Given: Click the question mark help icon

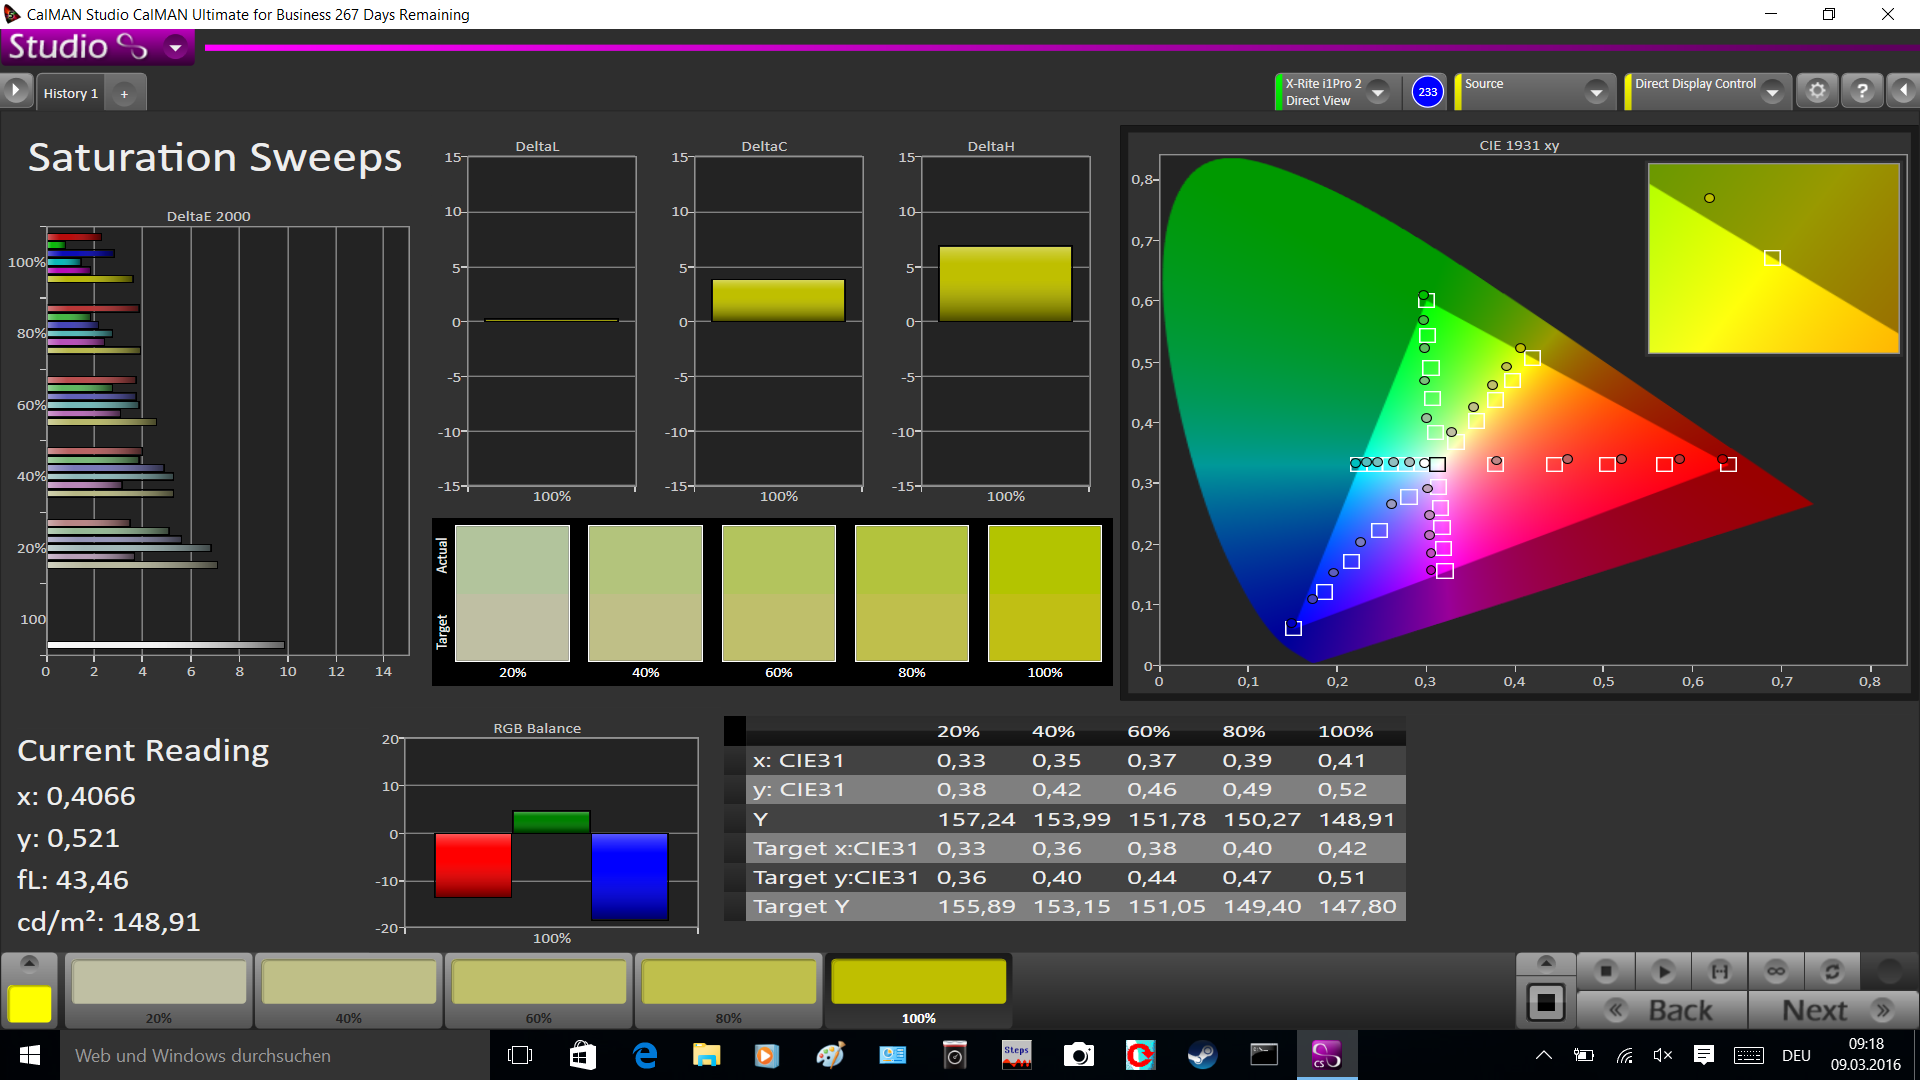Looking at the screenshot, I should (1862, 91).
